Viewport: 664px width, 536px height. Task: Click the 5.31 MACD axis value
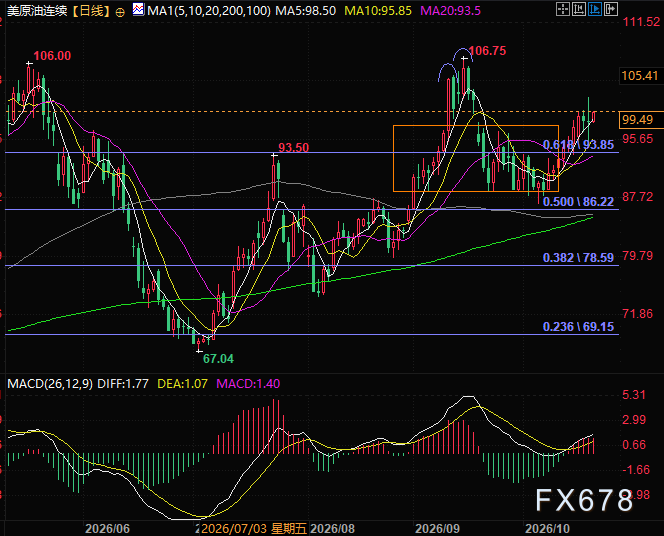pos(634,395)
